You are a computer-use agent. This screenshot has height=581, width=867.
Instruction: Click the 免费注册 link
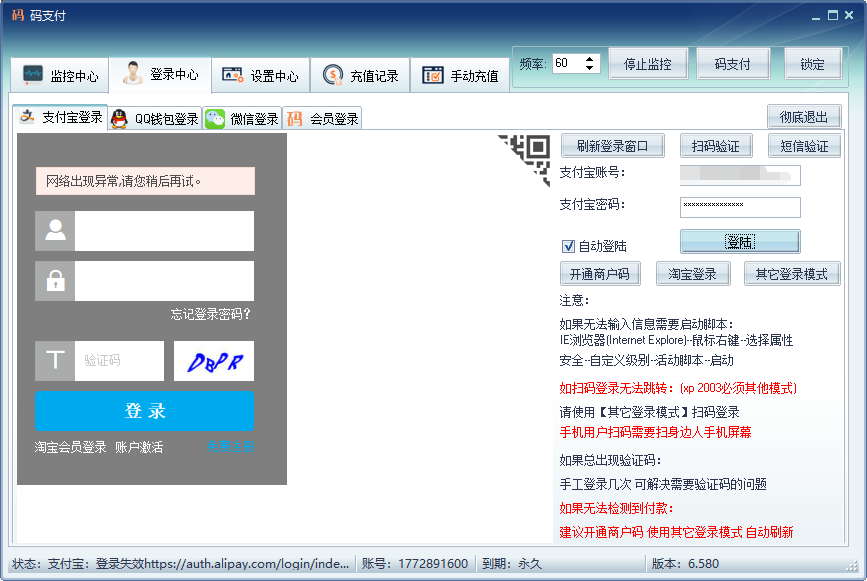click(231, 446)
